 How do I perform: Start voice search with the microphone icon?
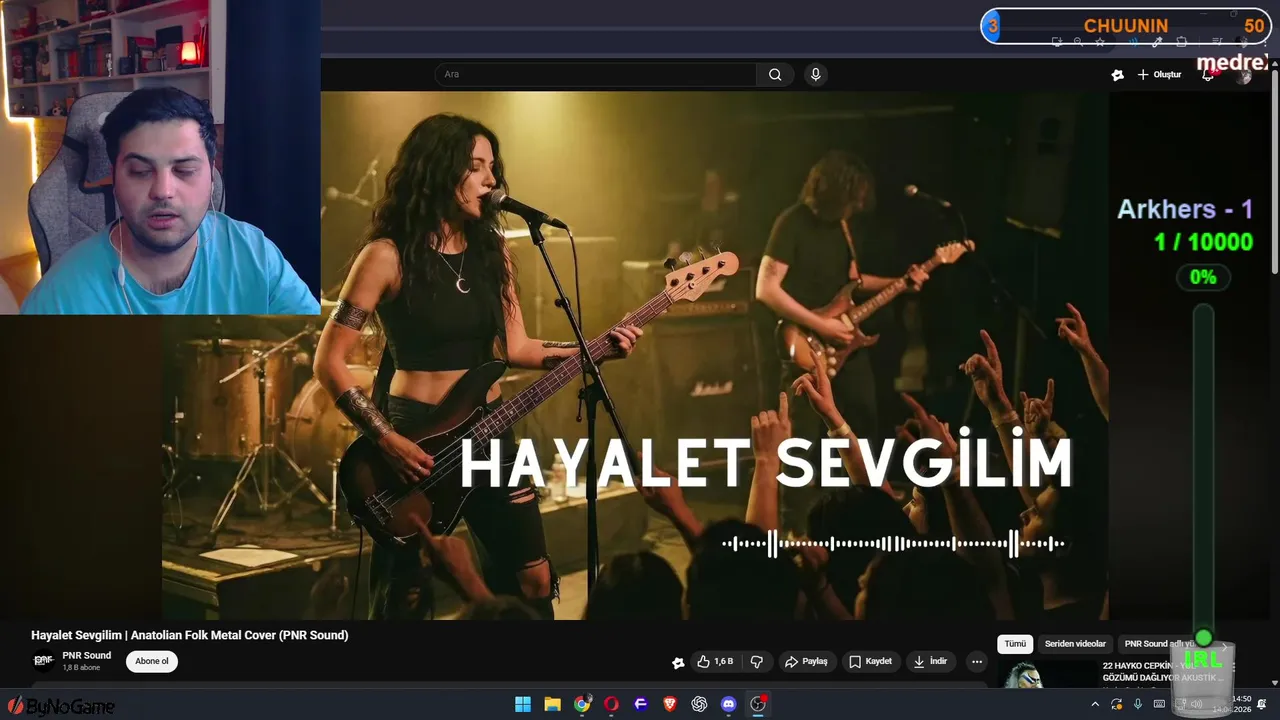point(816,74)
